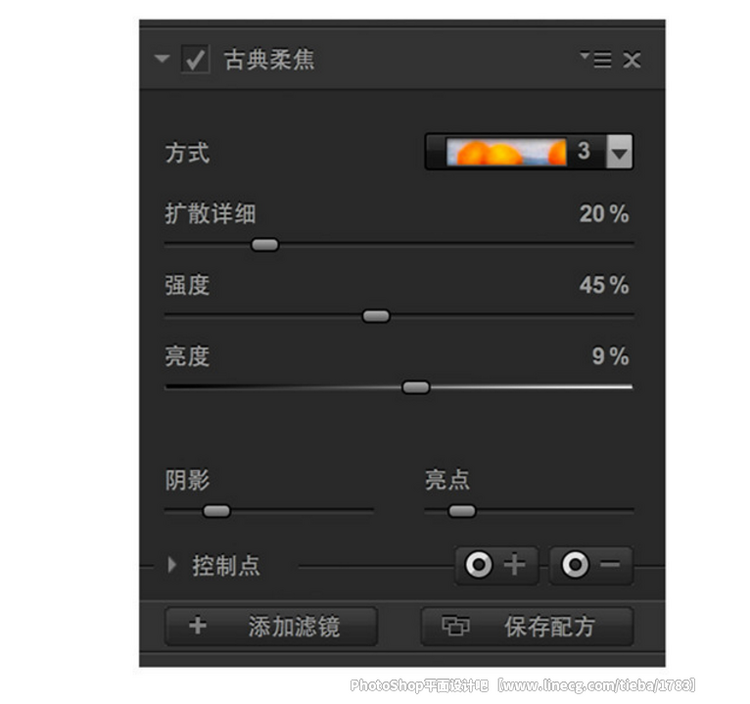Open the 方式 method dropdown arrow
The image size is (750, 704).
click(x=619, y=152)
